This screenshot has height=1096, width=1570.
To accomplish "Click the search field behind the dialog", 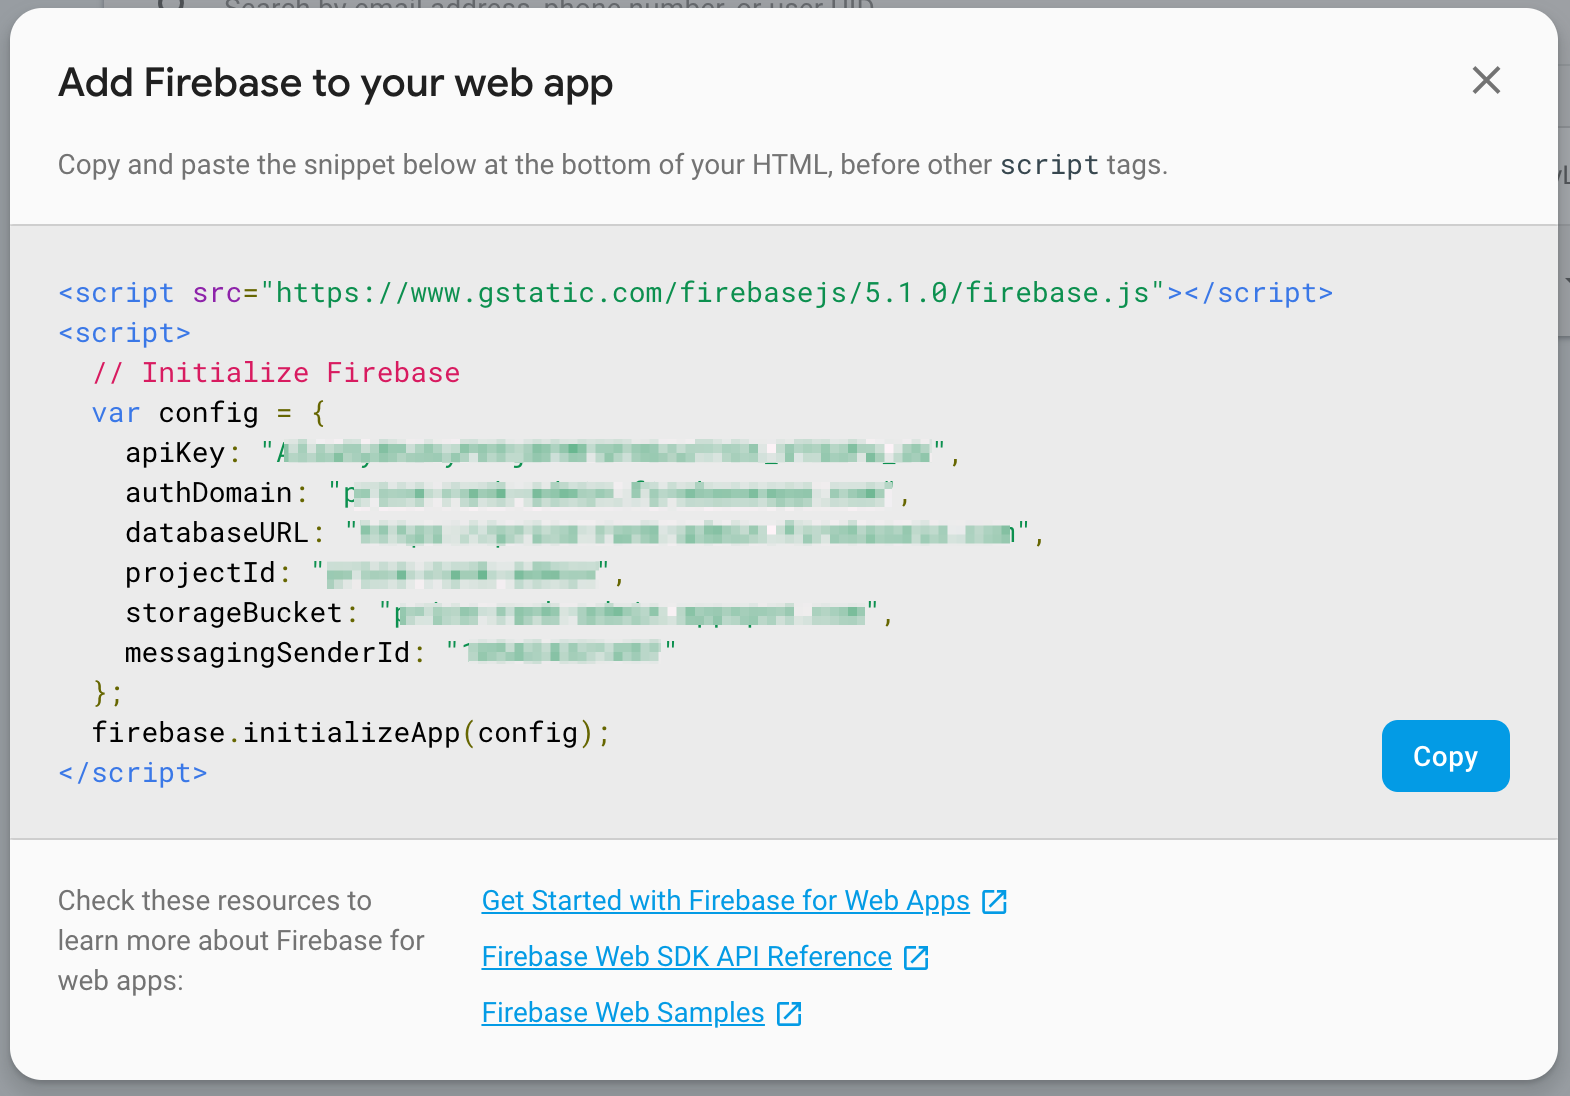I will pos(550,5).
